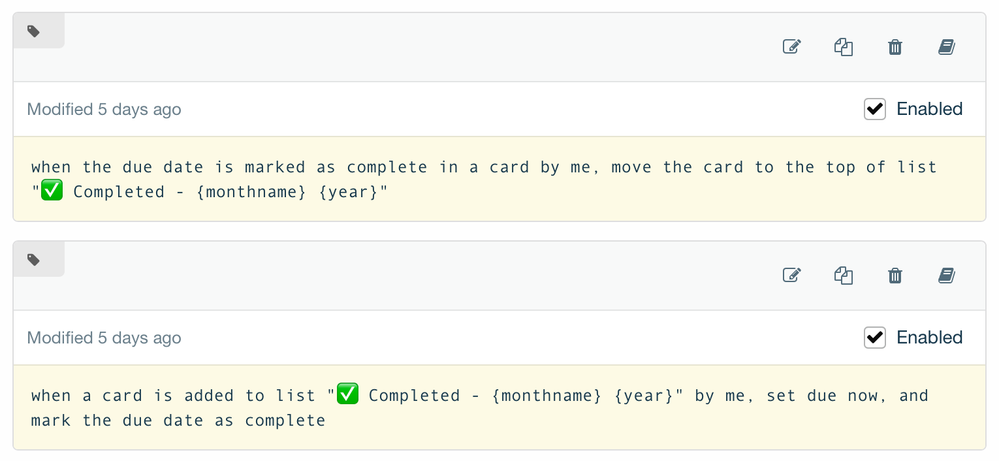The image size is (999, 461).
Task: Click the Enabled label of the 'move the card' rule
Action: (930, 109)
